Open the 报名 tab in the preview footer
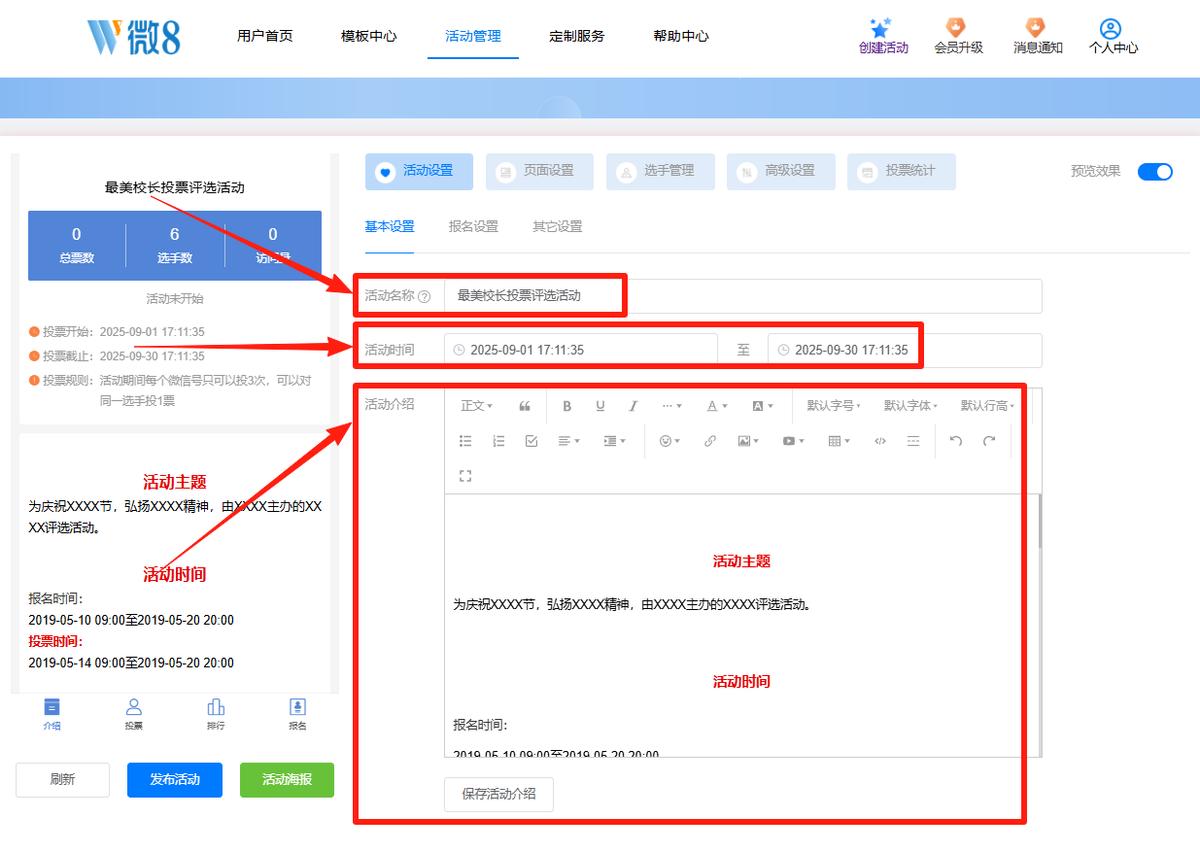Image resolution: width=1200 pixels, height=846 pixels. click(297, 714)
